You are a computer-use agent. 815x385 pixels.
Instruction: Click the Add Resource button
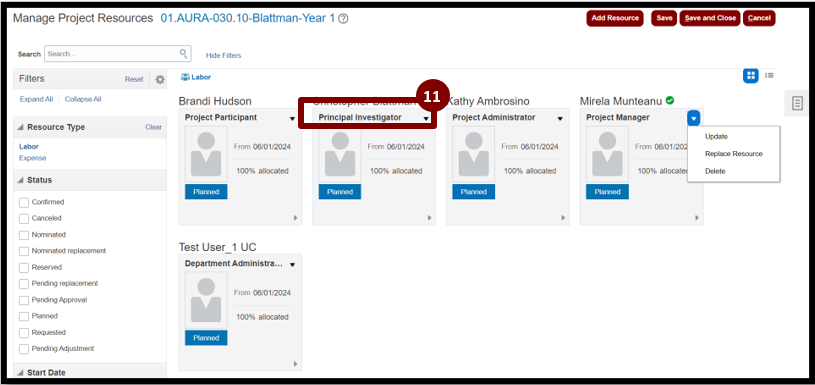[x=615, y=18]
